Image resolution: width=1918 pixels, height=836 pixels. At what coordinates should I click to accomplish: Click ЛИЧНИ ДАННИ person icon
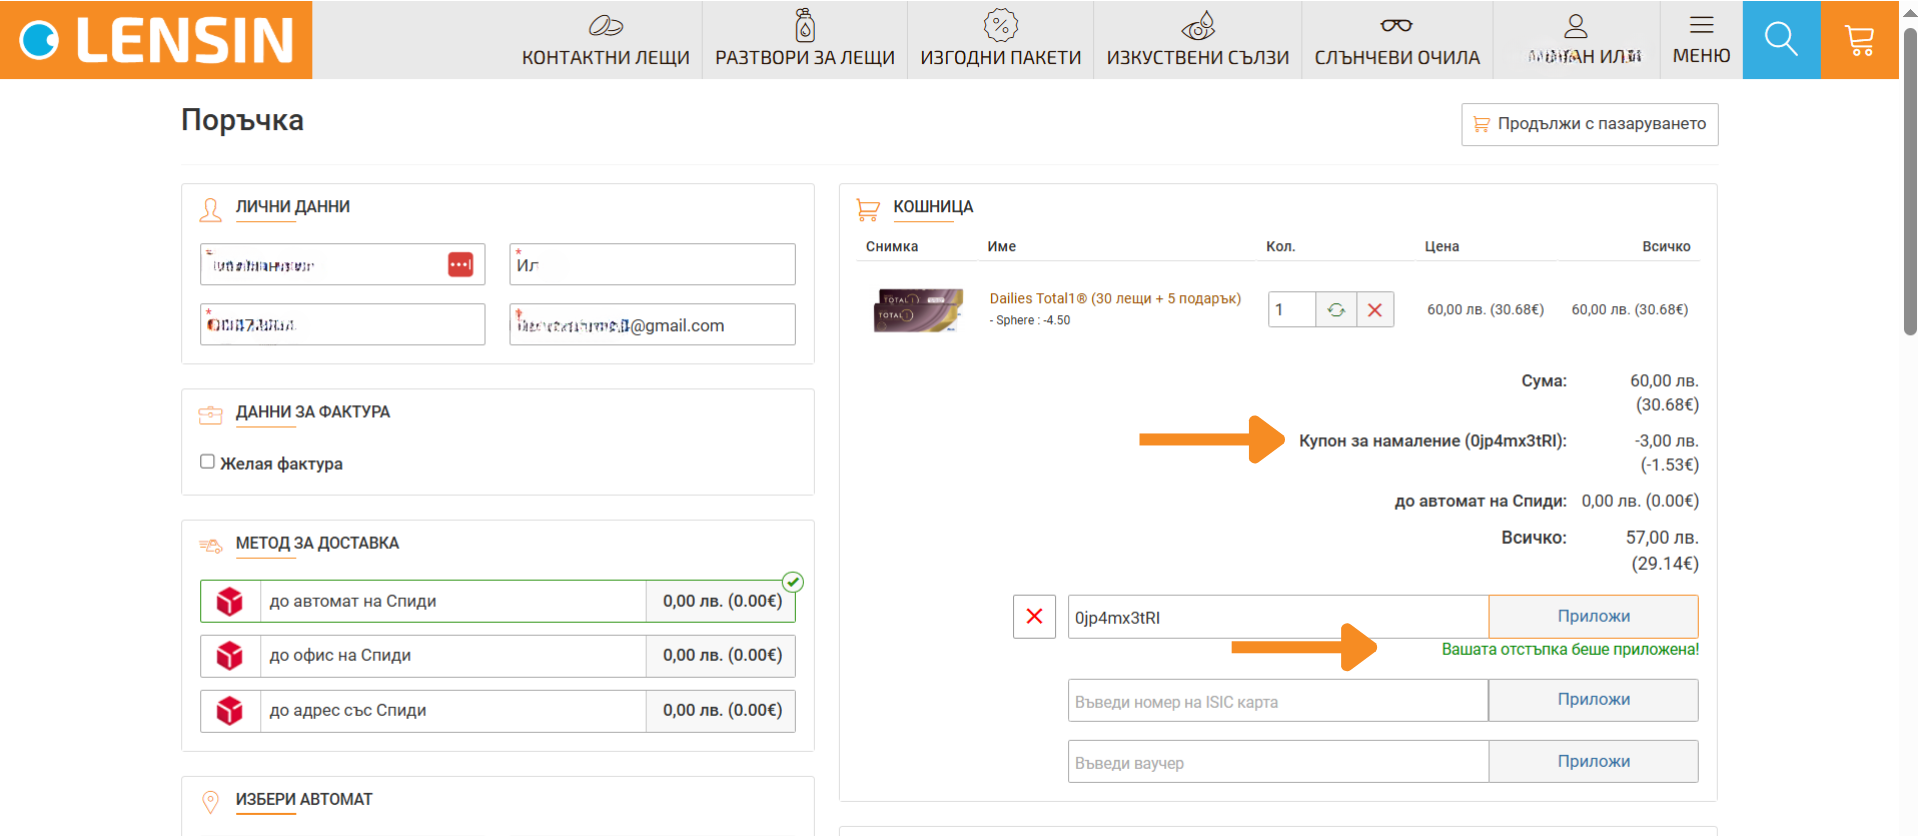pos(210,210)
